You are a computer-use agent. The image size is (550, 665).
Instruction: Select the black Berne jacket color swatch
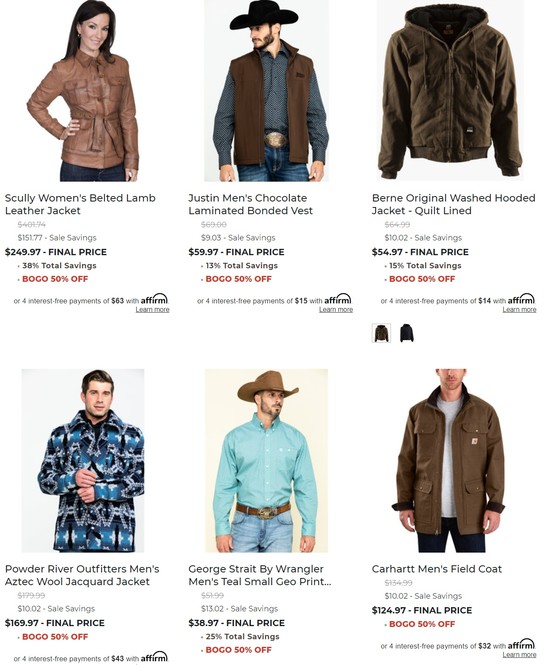click(x=407, y=333)
